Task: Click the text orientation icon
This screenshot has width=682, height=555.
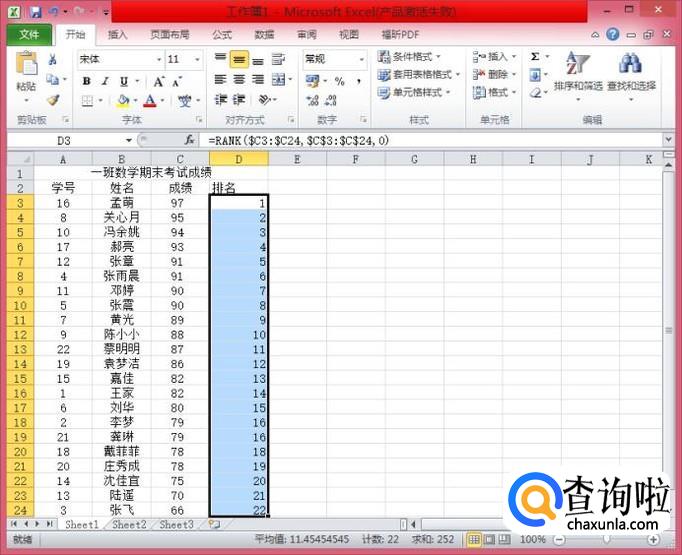Action: (x=265, y=100)
